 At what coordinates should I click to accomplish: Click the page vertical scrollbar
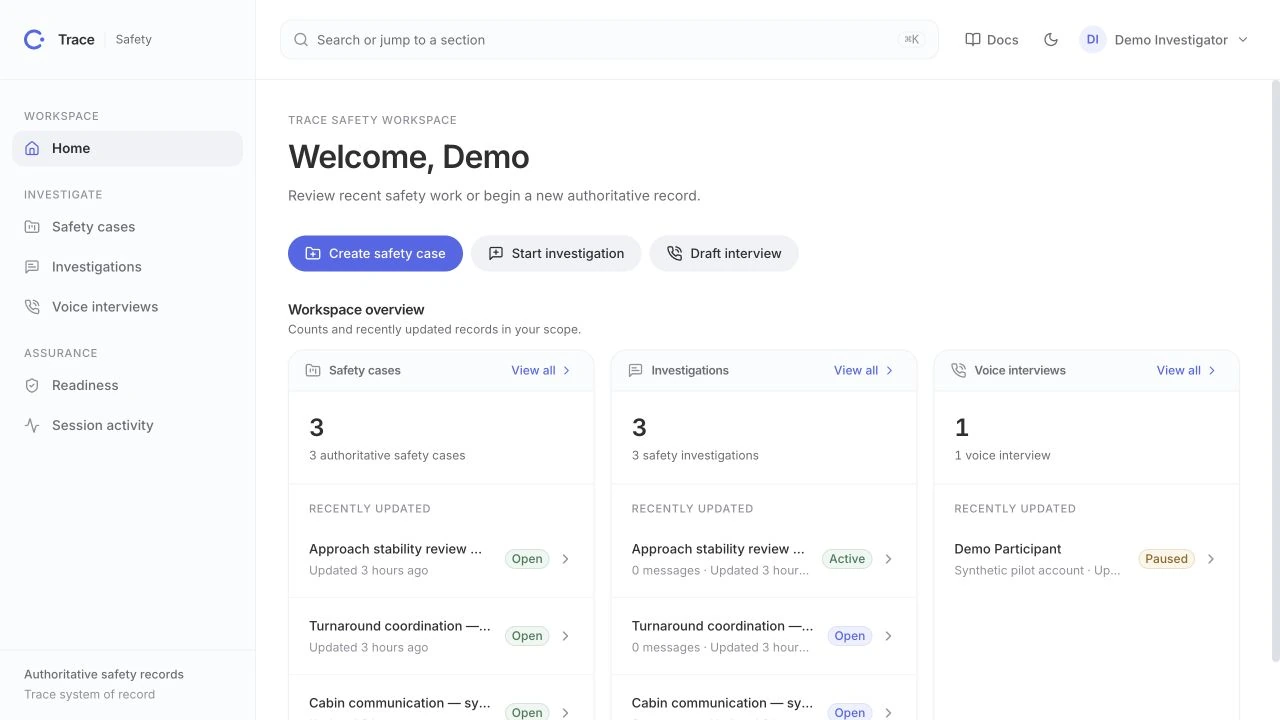click(1274, 370)
